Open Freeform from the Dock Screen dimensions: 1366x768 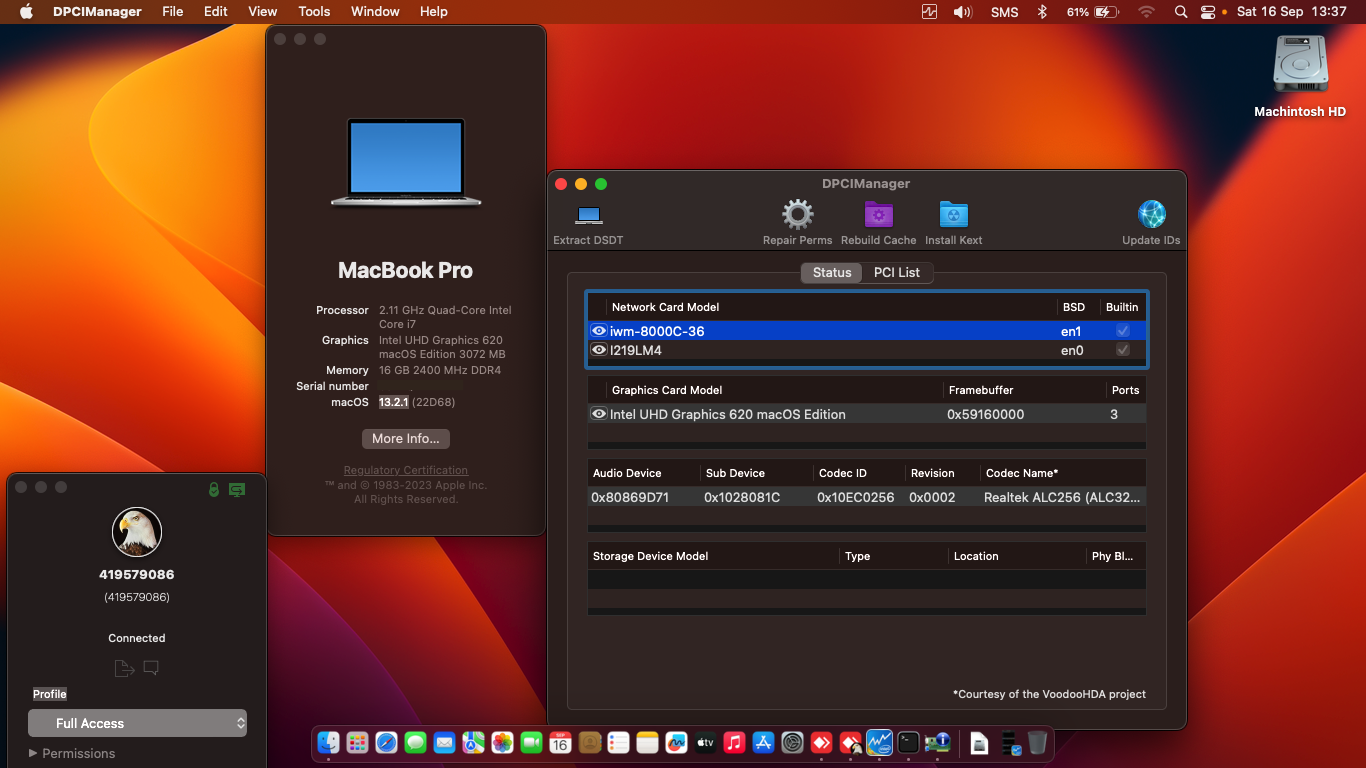[x=676, y=742]
